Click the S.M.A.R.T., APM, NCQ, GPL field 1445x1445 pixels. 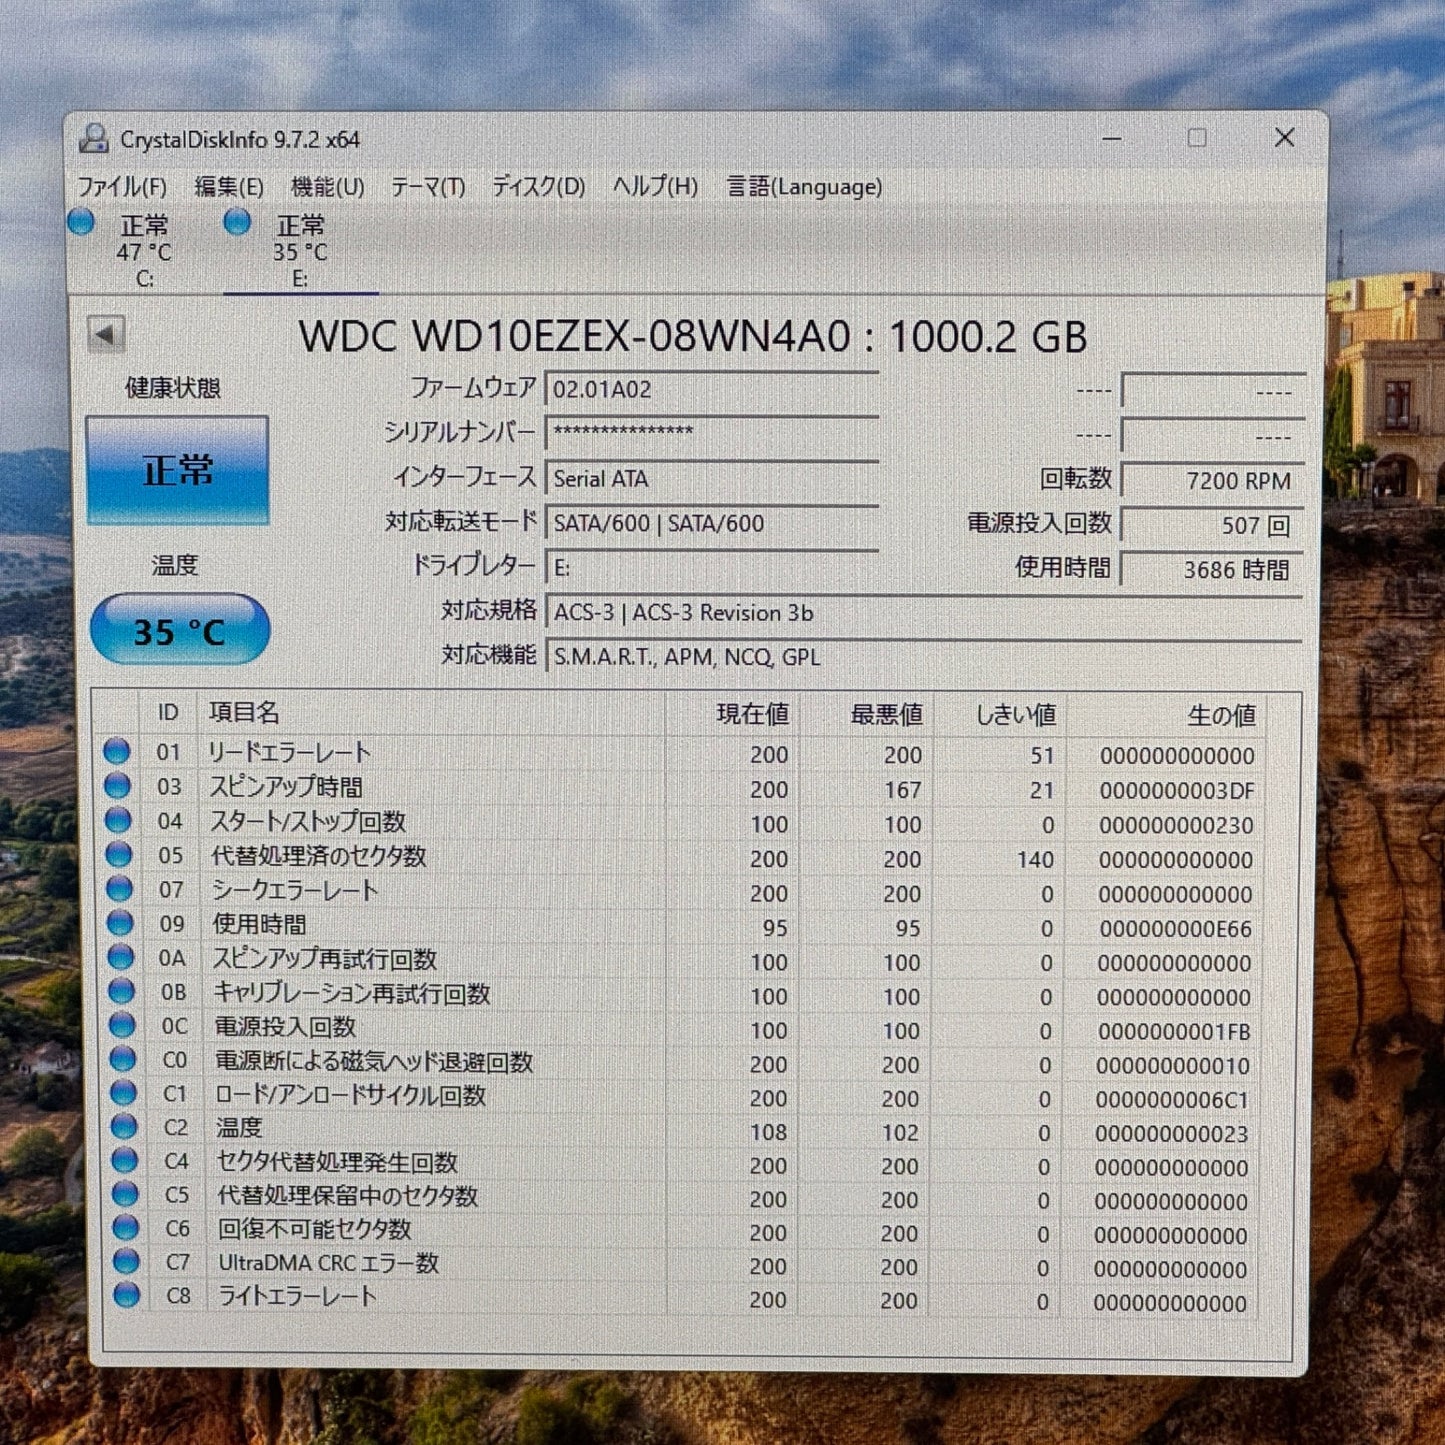tap(923, 657)
